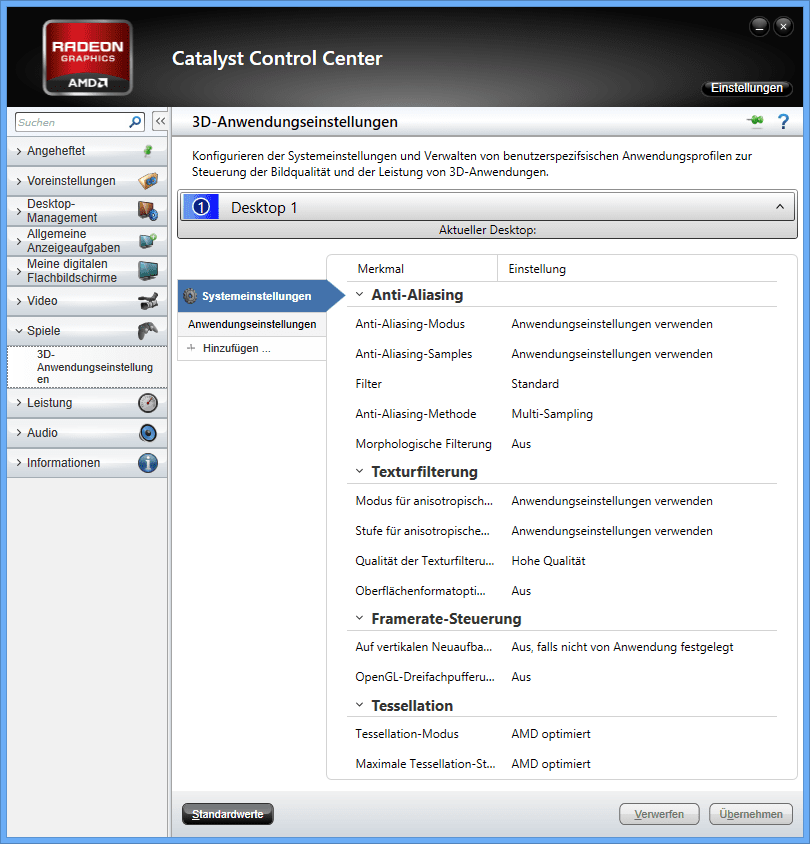
Task: Change the Anti-Aliasing-Samples setting
Action: click(x=611, y=354)
